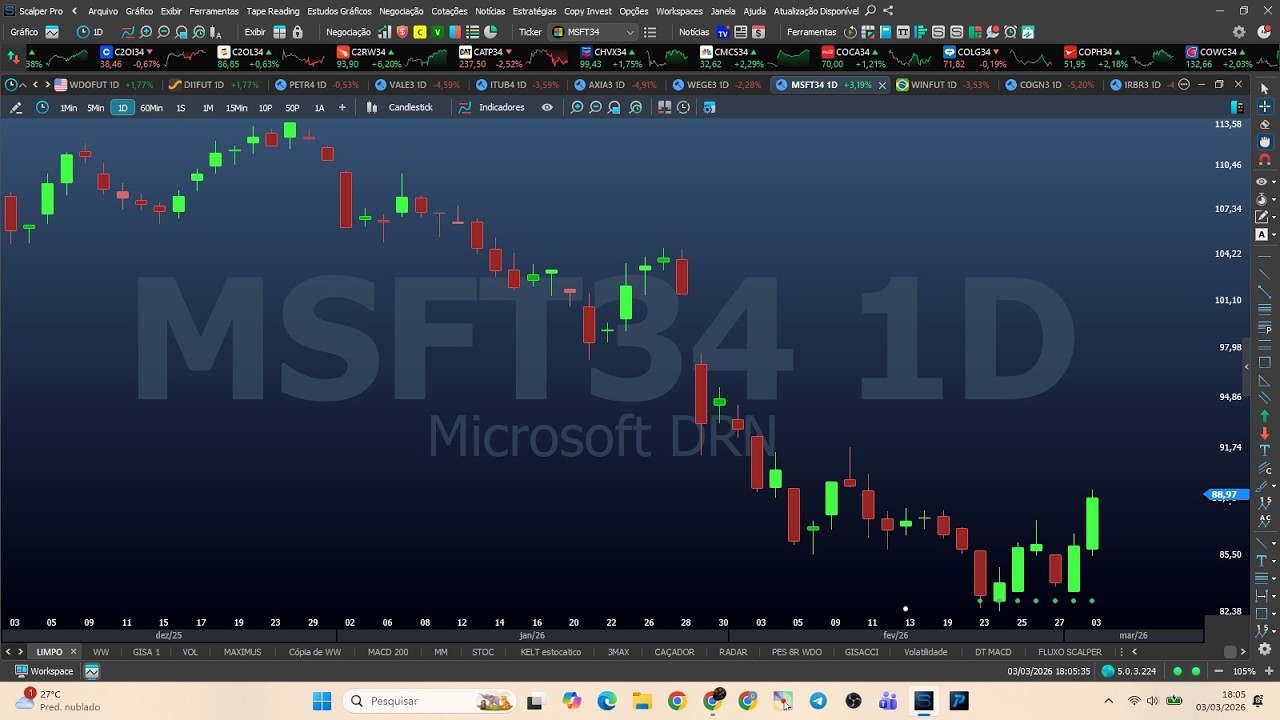Click the chart icon beside Workspace
The height and width of the screenshot is (720, 1280).
click(x=92, y=671)
